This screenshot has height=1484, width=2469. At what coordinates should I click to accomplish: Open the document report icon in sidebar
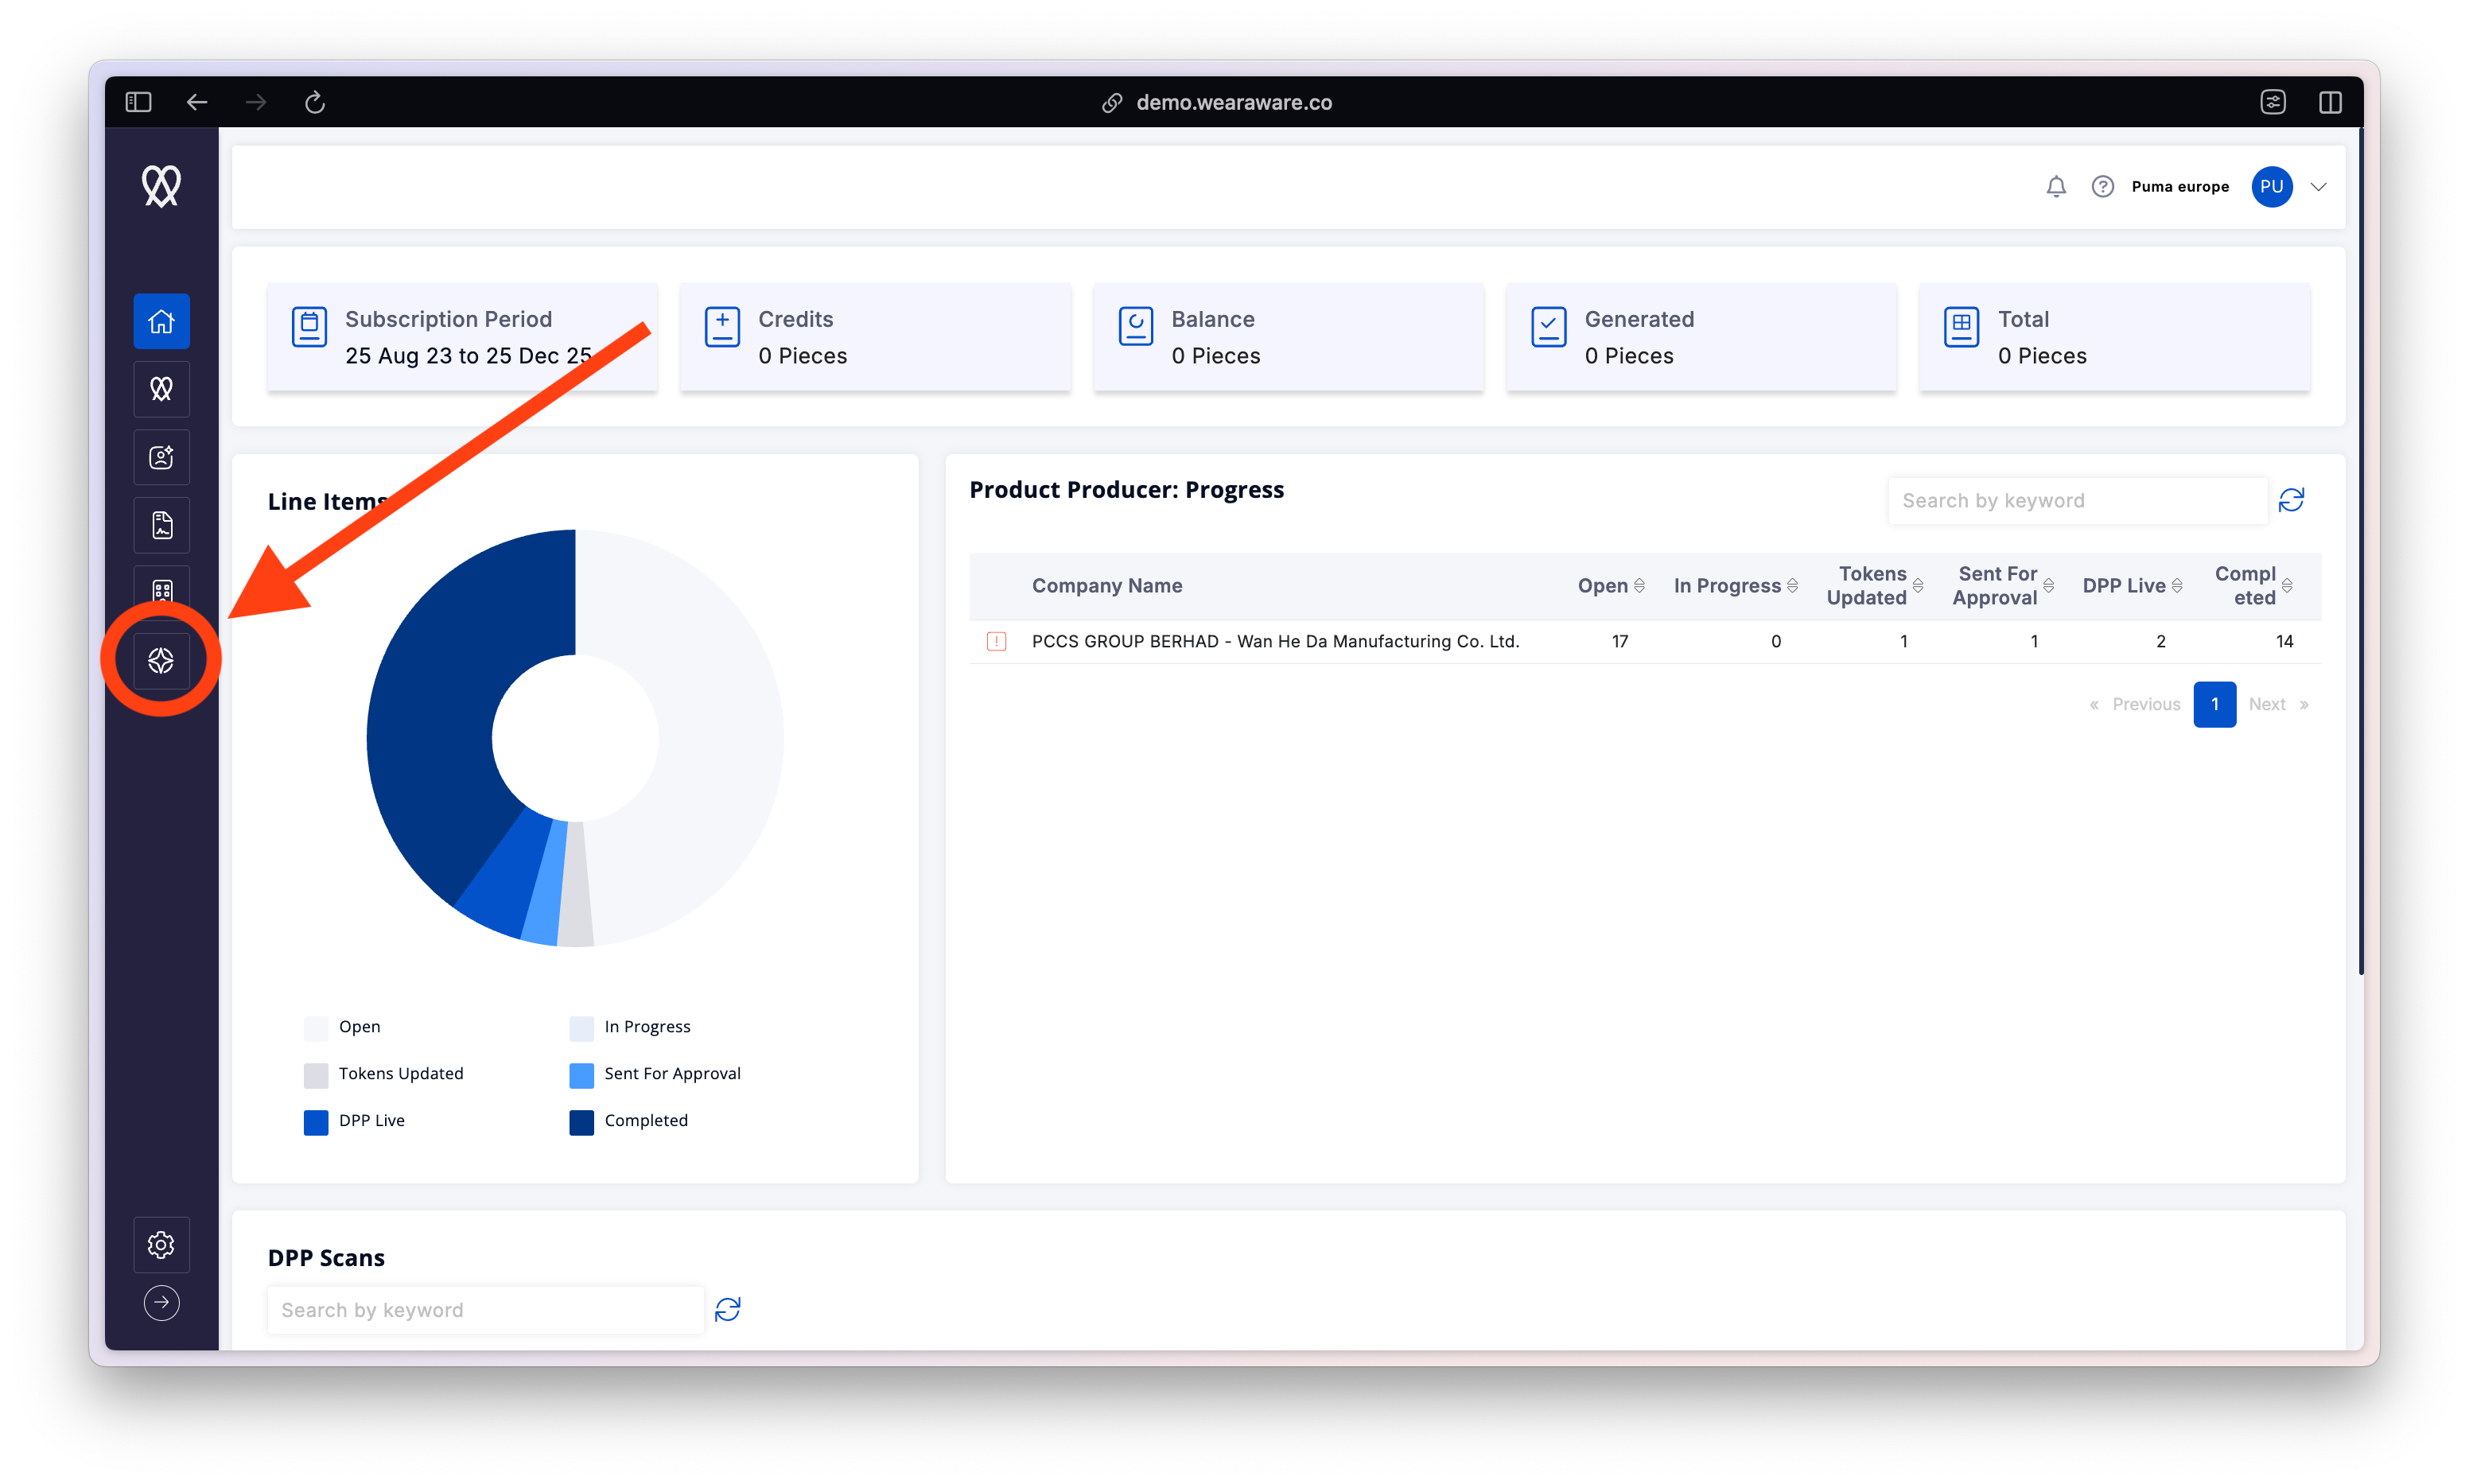(x=161, y=525)
